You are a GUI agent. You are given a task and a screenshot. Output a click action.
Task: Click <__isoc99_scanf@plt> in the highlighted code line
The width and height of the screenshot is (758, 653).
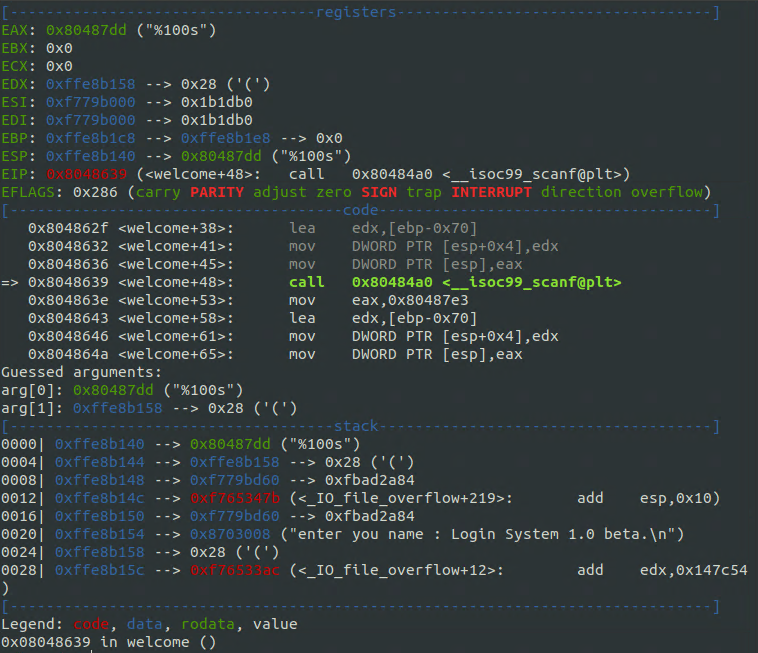pos(532,282)
